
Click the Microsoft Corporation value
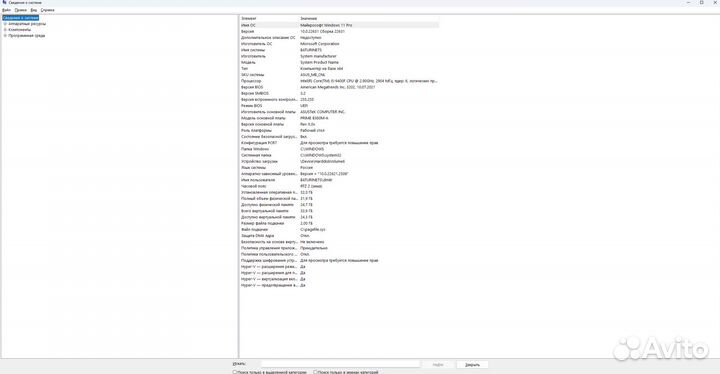(320, 44)
